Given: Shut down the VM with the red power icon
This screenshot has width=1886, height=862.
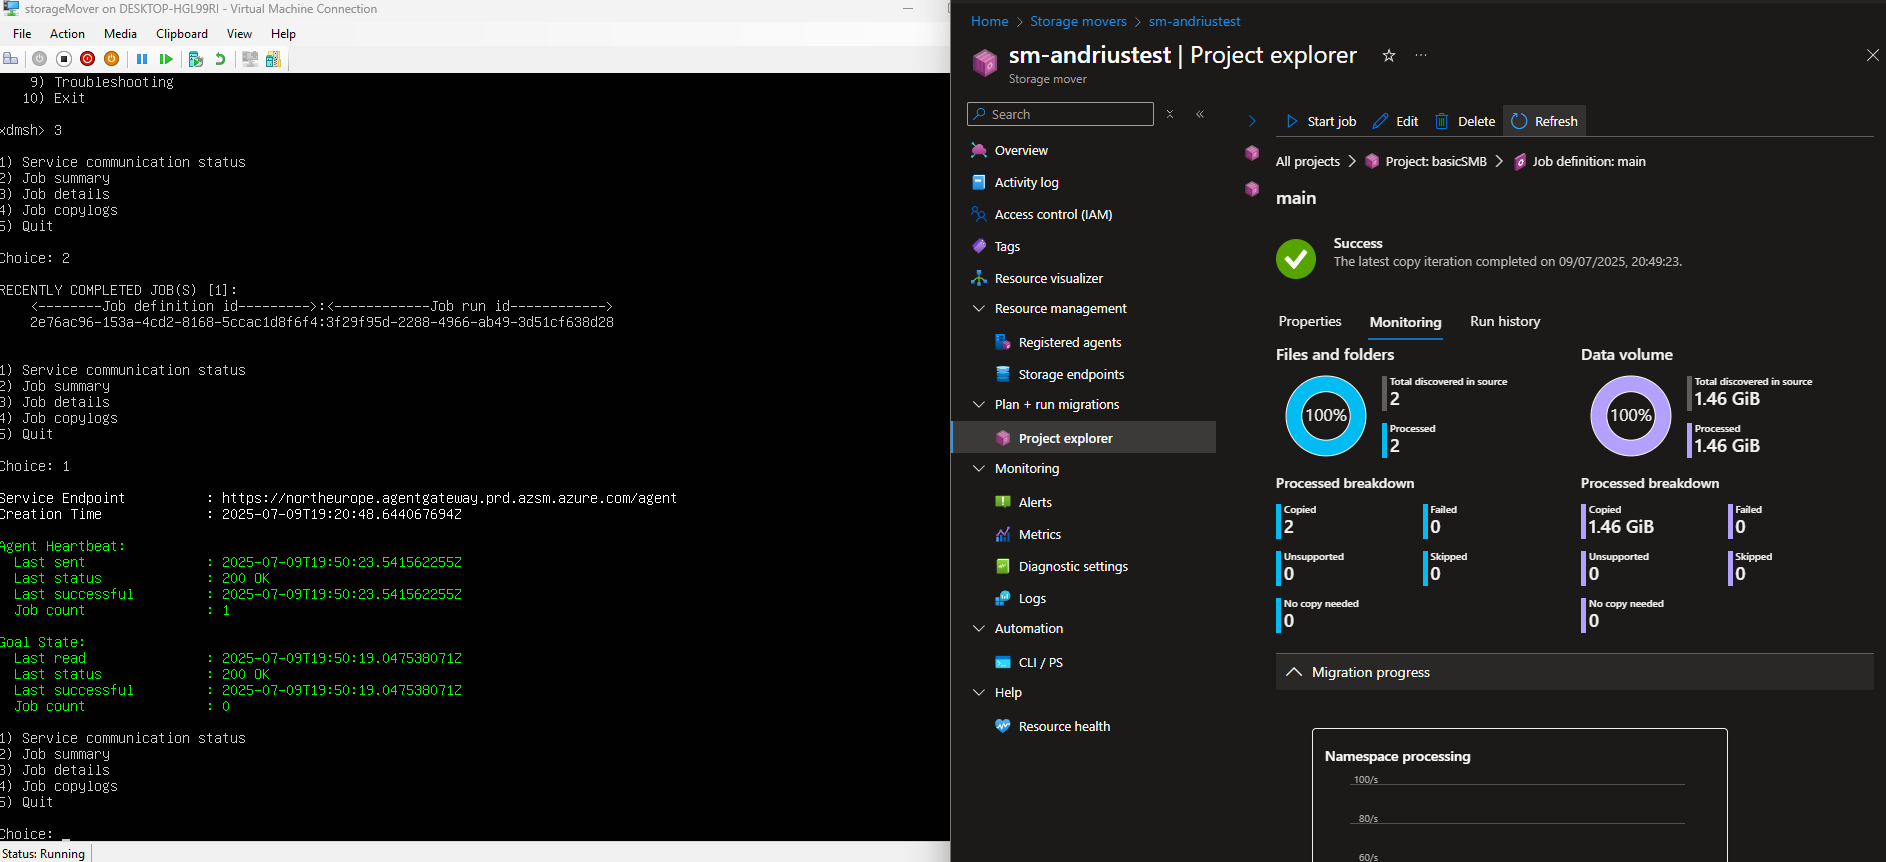Looking at the screenshot, I should 88,59.
